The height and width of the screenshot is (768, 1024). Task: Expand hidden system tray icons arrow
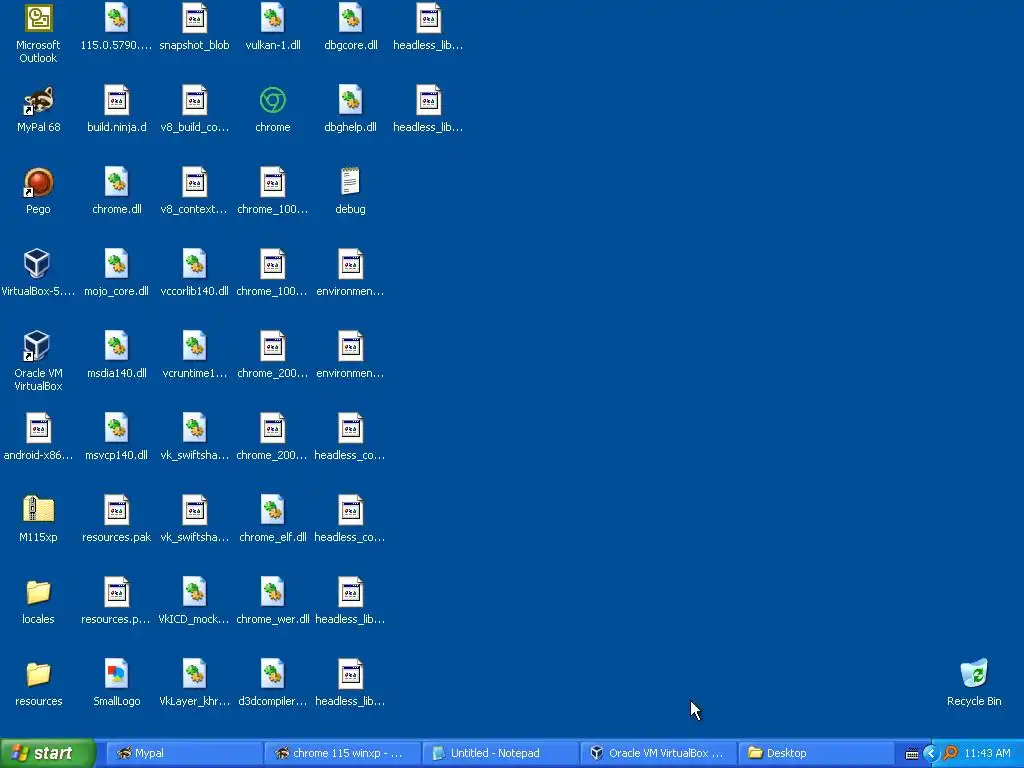(x=931, y=754)
